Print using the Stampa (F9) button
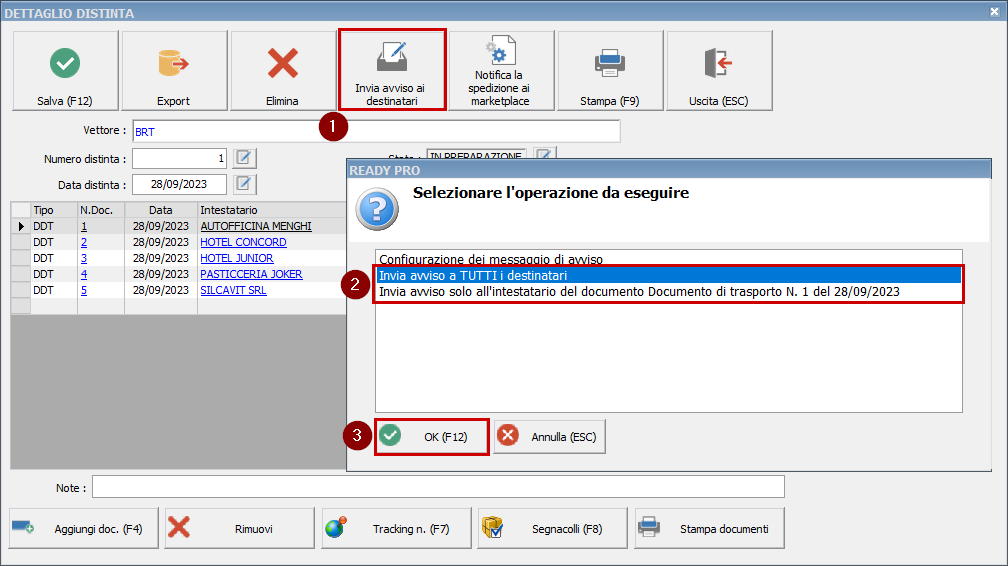Image resolution: width=1008 pixels, height=566 pixels. click(x=610, y=71)
